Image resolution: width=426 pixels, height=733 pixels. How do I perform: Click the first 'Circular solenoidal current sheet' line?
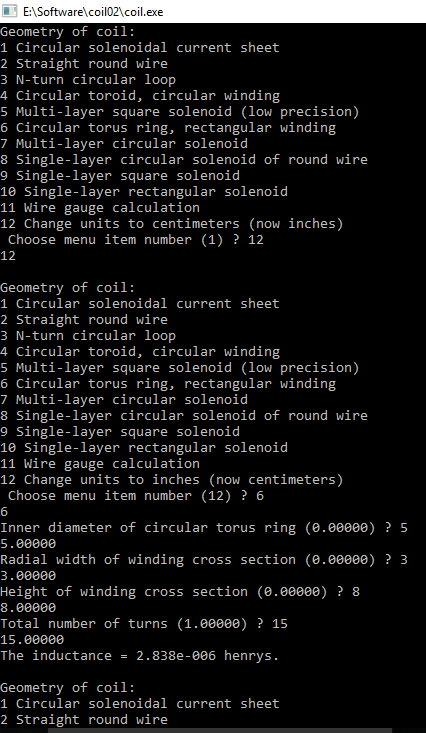(140, 48)
